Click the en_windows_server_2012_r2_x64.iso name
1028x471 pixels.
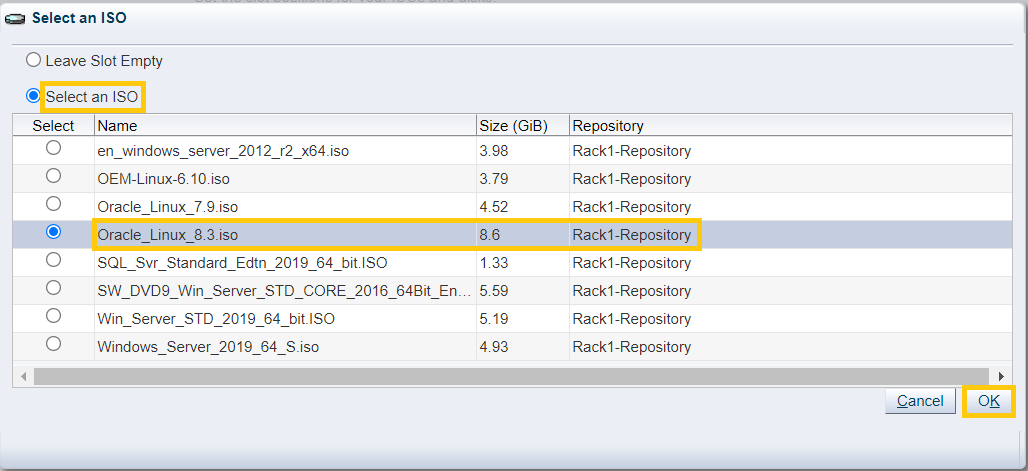coord(223,151)
